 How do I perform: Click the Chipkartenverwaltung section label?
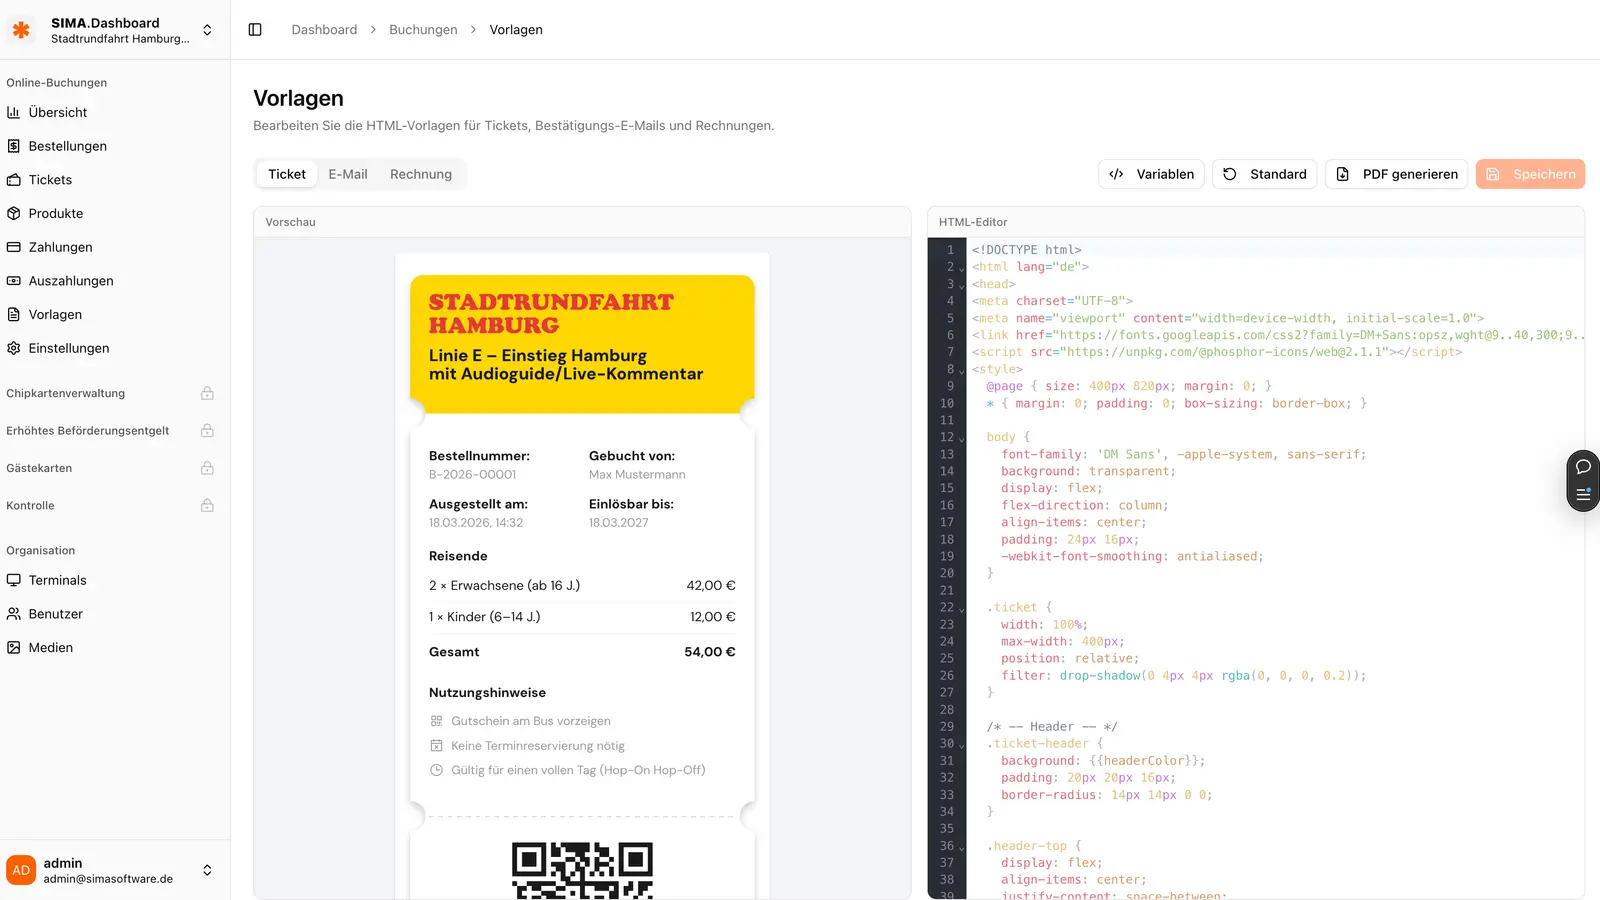coord(66,393)
